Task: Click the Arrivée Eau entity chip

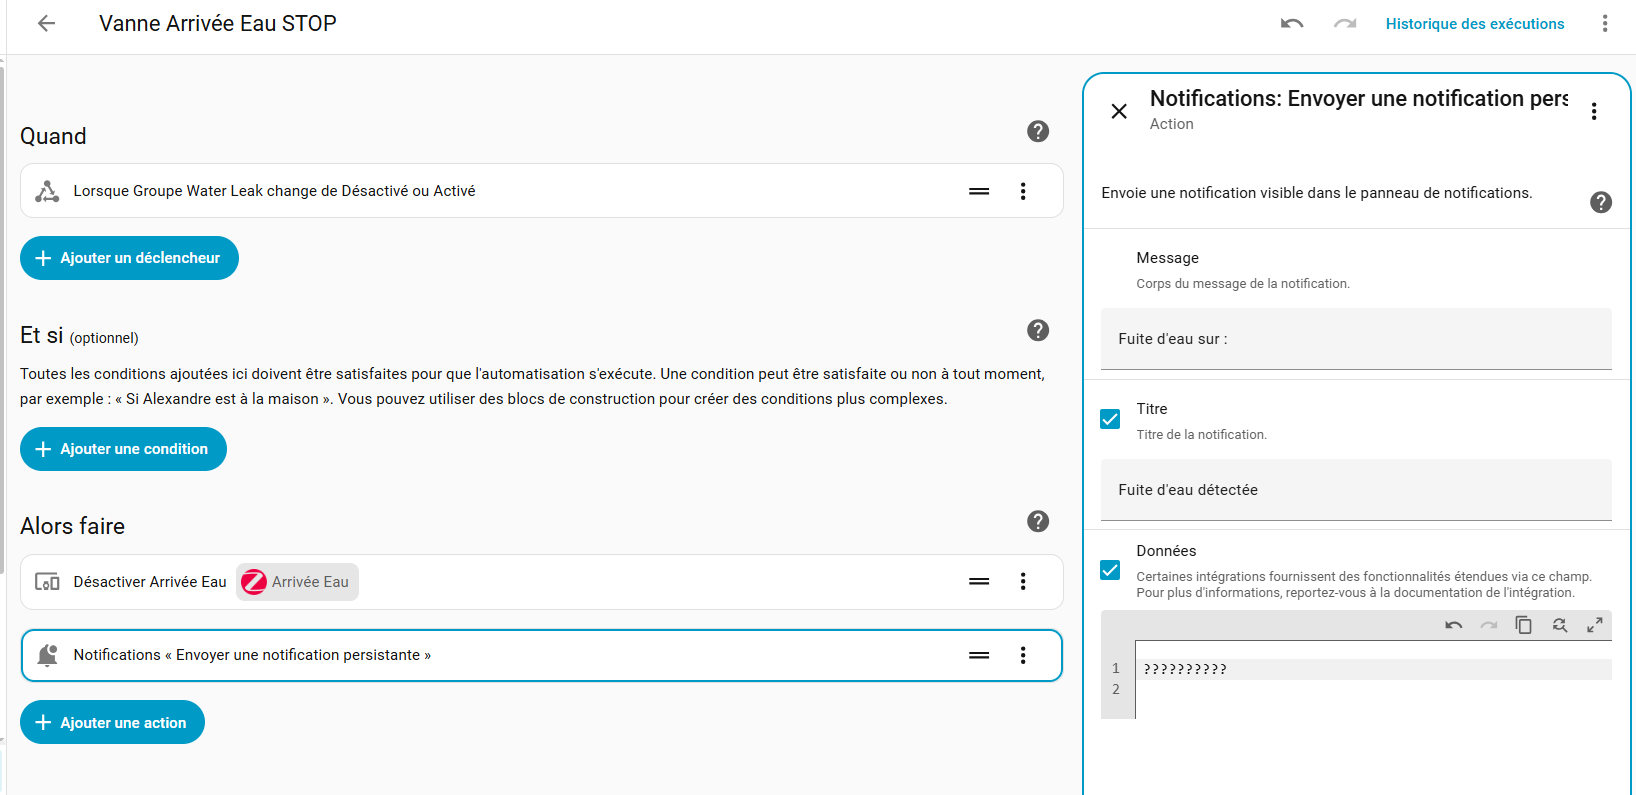Action: [297, 582]
